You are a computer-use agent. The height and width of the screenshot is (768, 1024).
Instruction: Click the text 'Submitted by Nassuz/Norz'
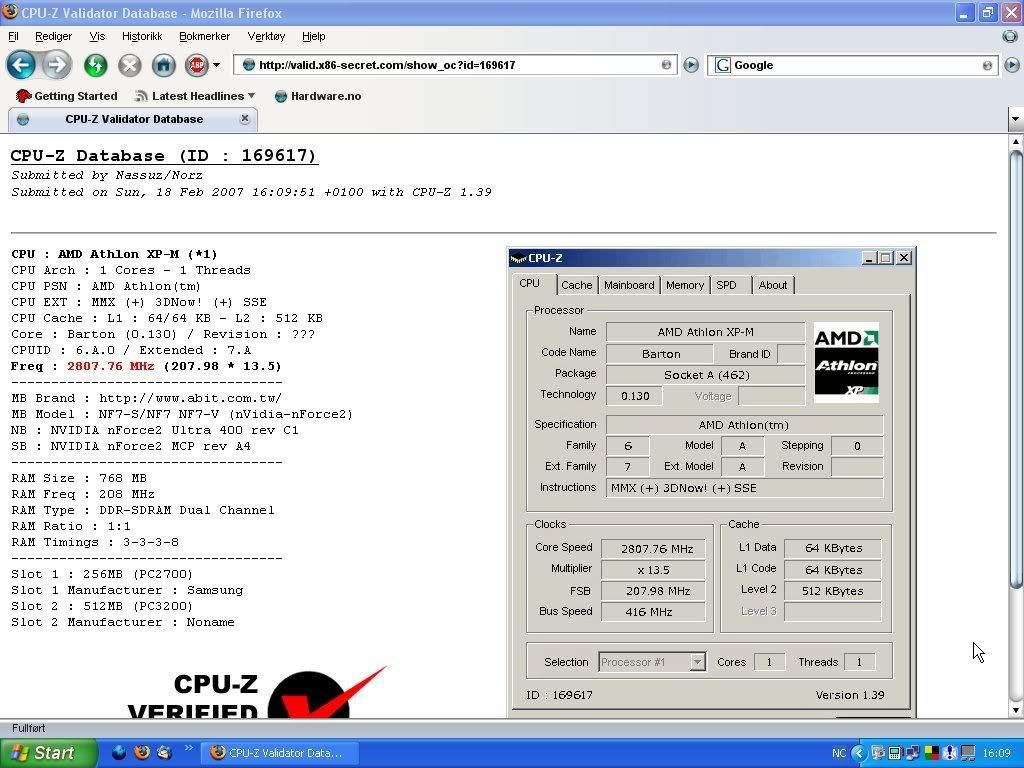107,175
